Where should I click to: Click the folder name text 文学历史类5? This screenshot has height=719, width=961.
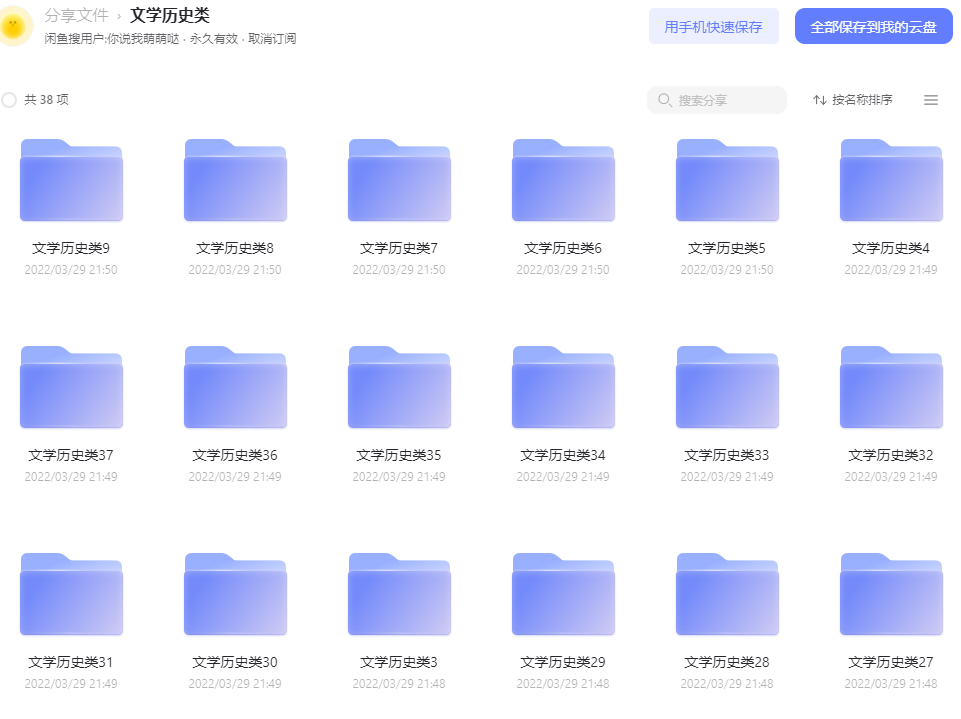pyautogui.click(x=727, y=248)
